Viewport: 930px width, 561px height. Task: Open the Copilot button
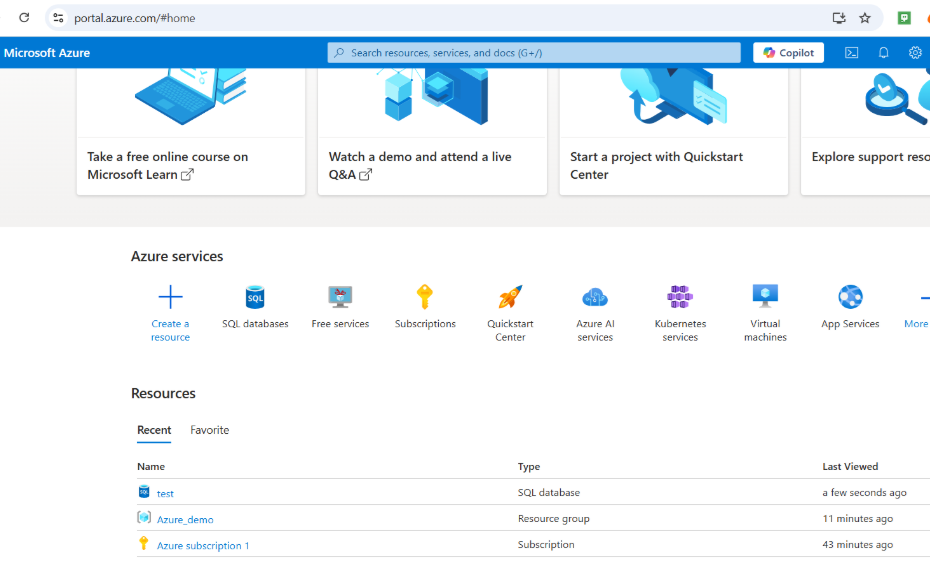pos(788,53)
